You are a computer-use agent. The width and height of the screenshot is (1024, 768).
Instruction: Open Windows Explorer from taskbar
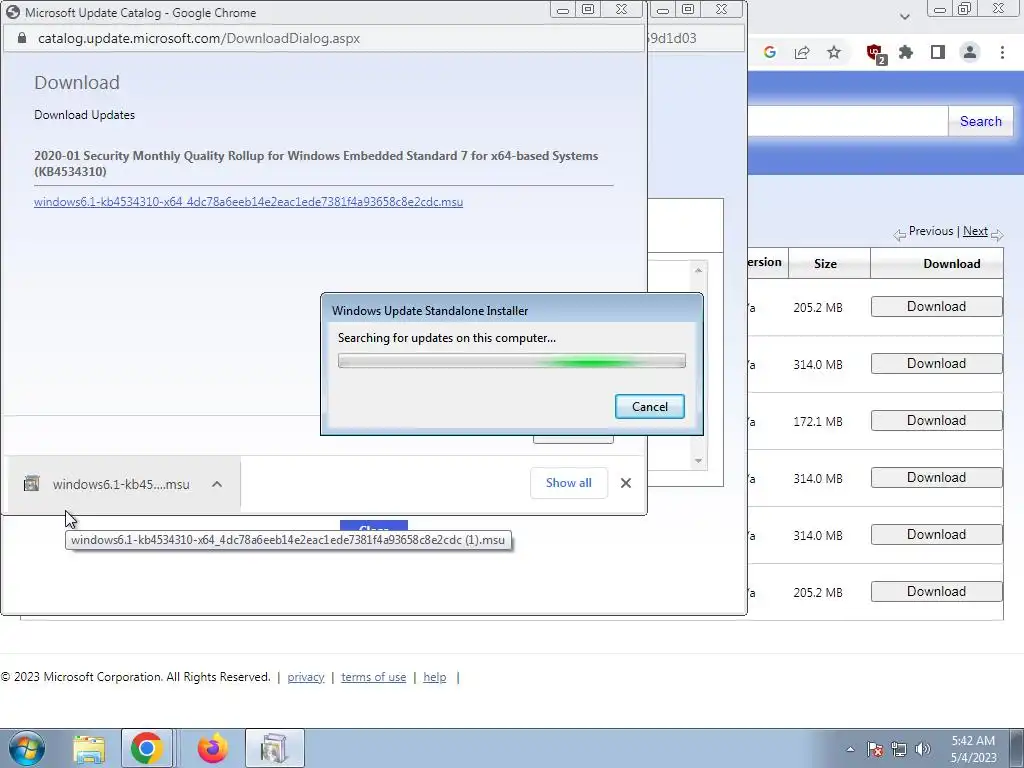tap(89, 748)
